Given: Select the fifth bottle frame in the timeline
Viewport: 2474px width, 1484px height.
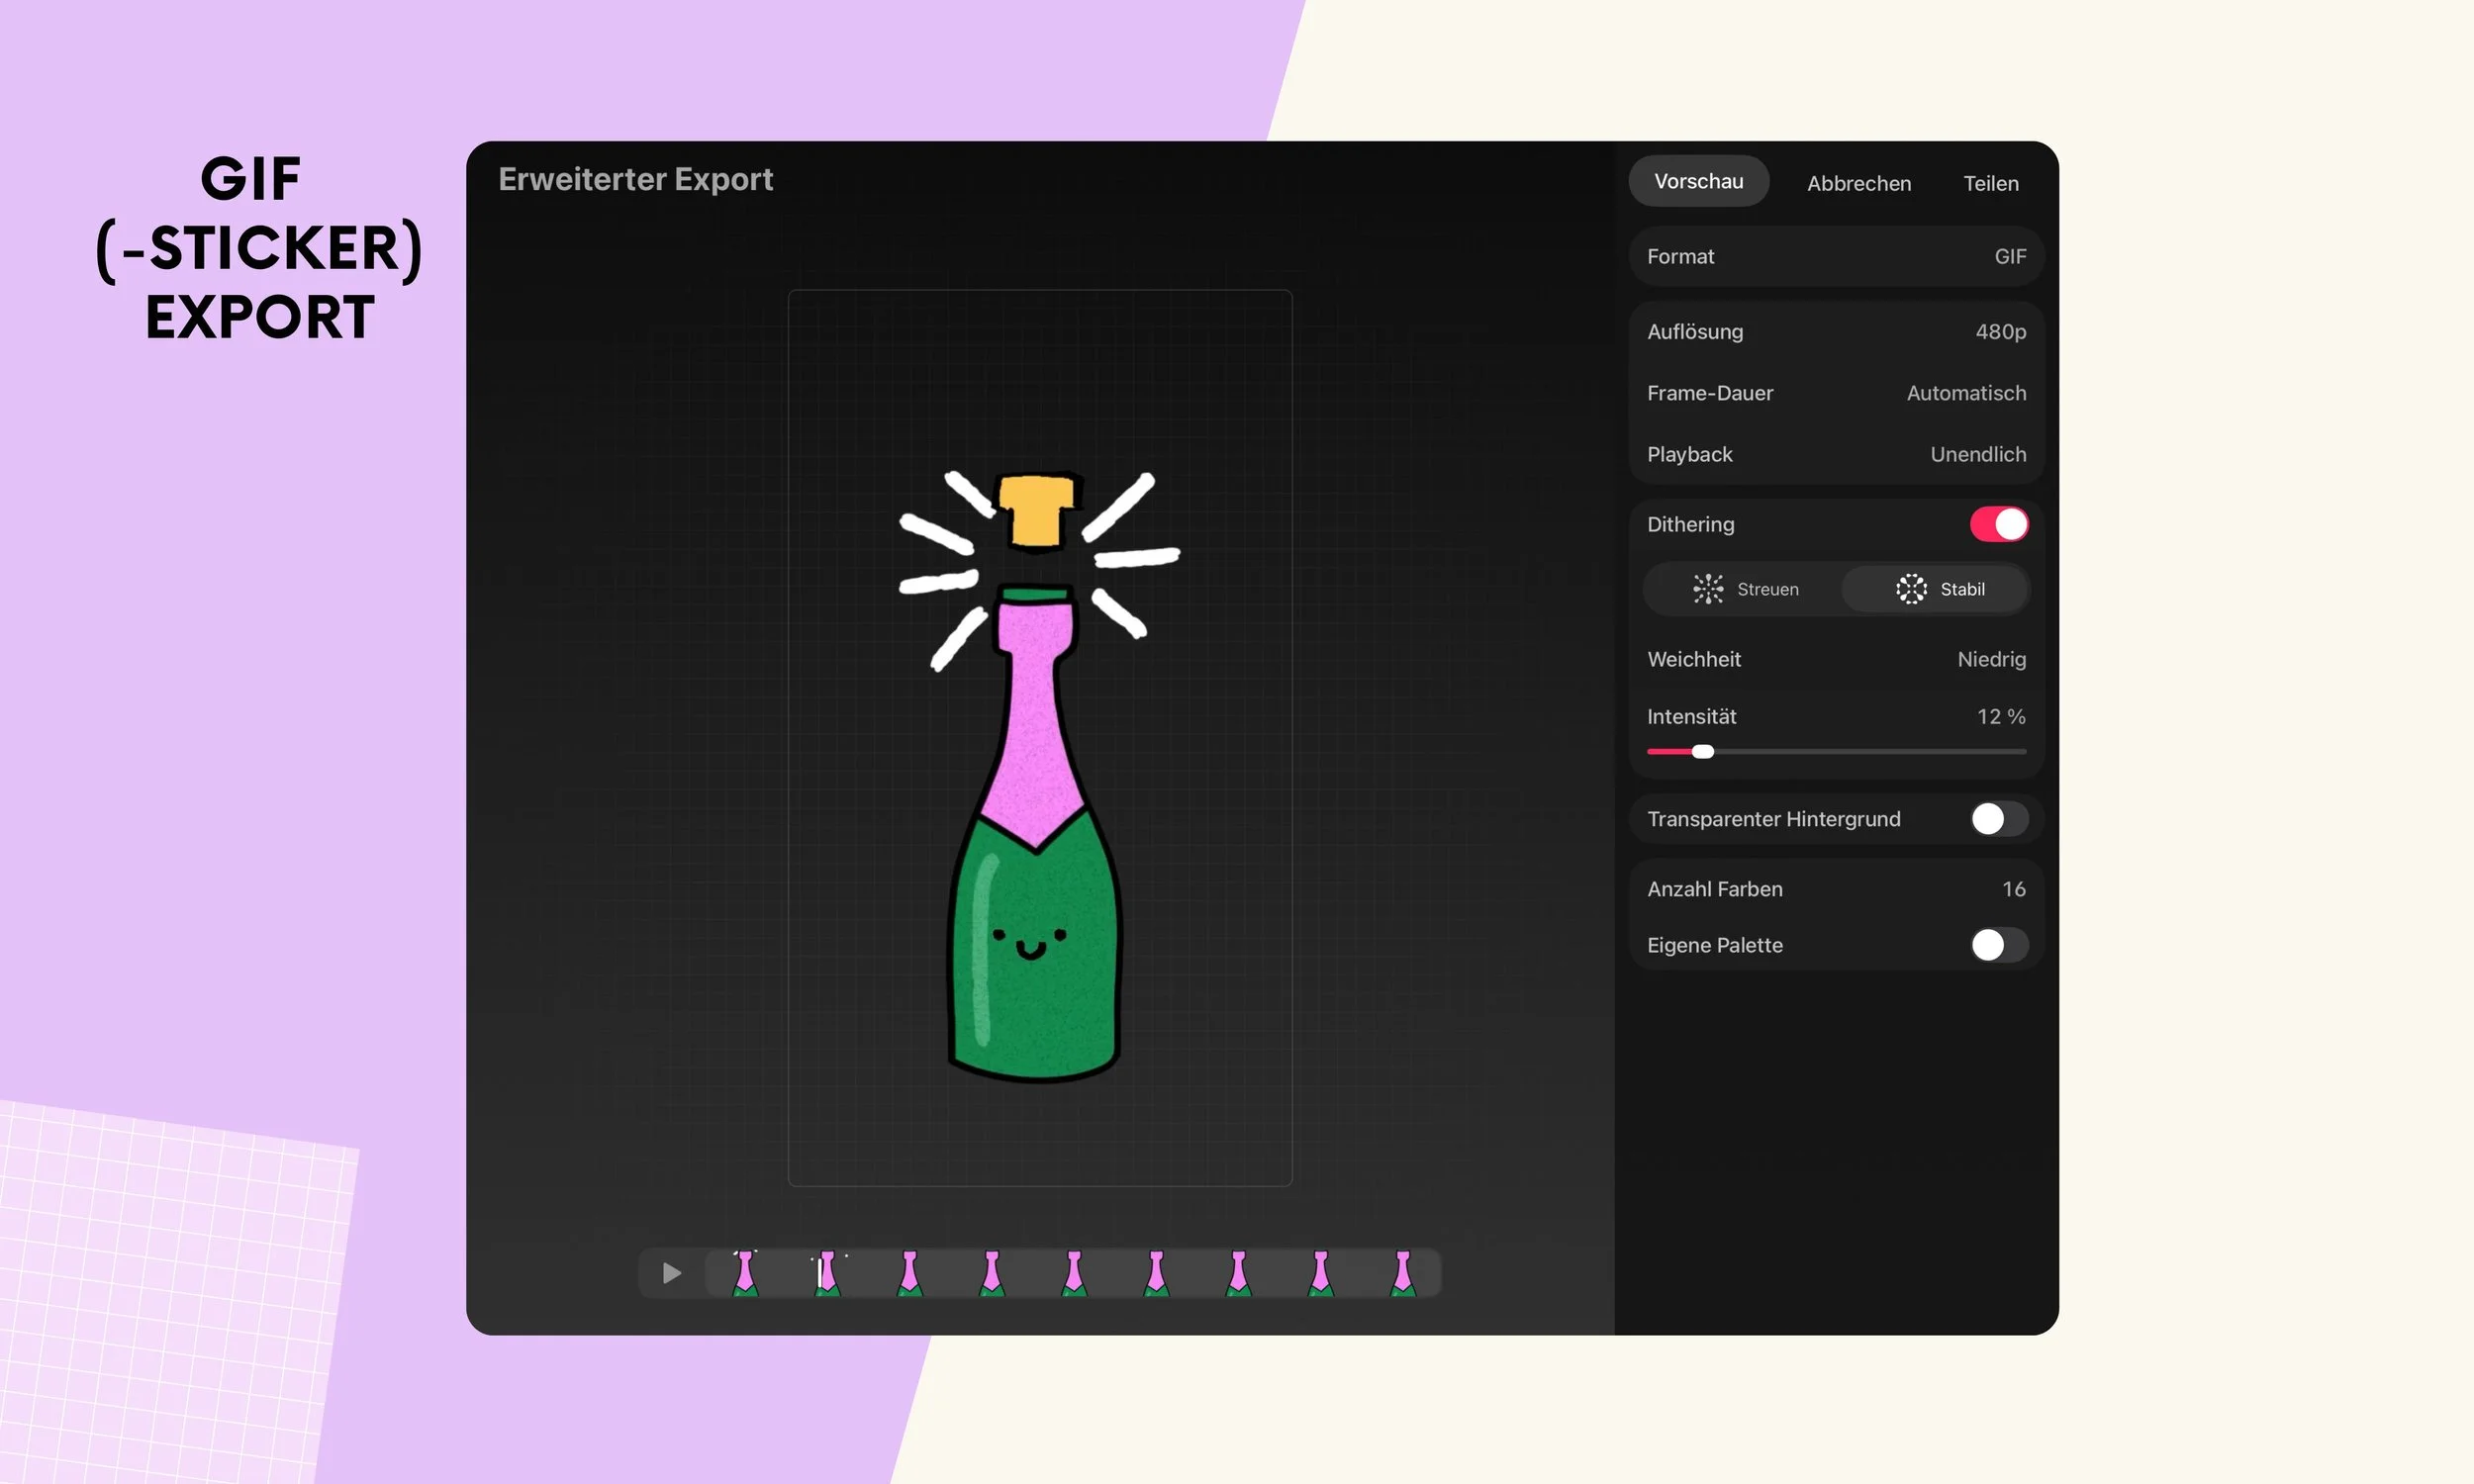Looking at the screenshot, I should coord(1073,1273).
